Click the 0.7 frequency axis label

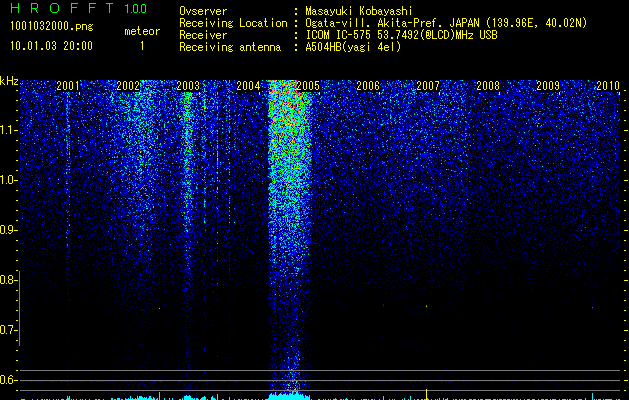coord(9,330)
